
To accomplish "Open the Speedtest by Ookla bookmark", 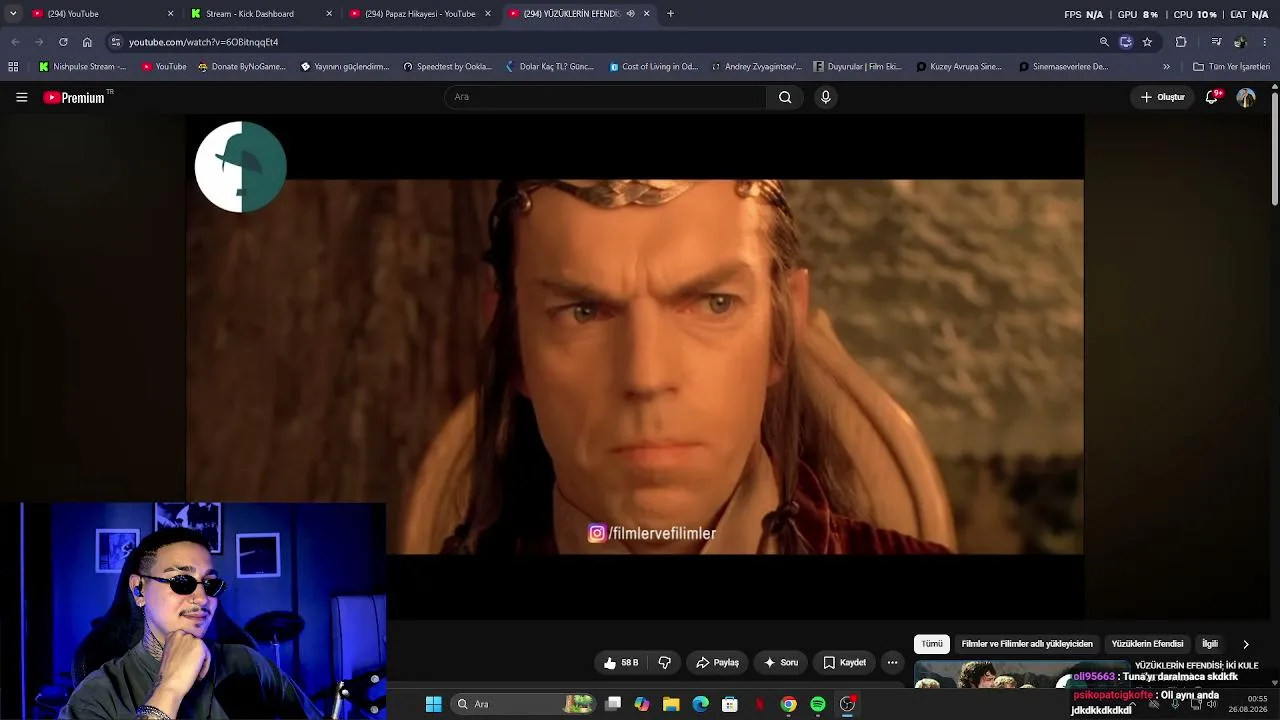I will (447, 67).
